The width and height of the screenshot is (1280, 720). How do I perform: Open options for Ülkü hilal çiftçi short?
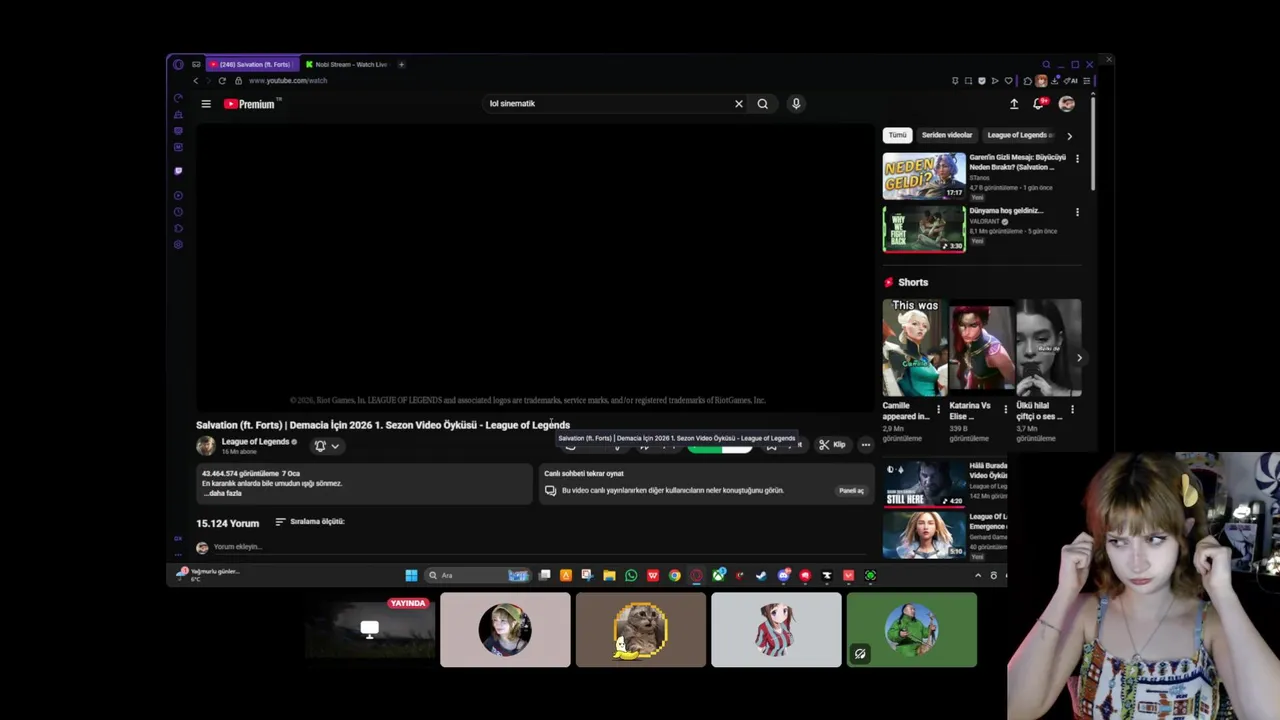tap(1072, 409)
